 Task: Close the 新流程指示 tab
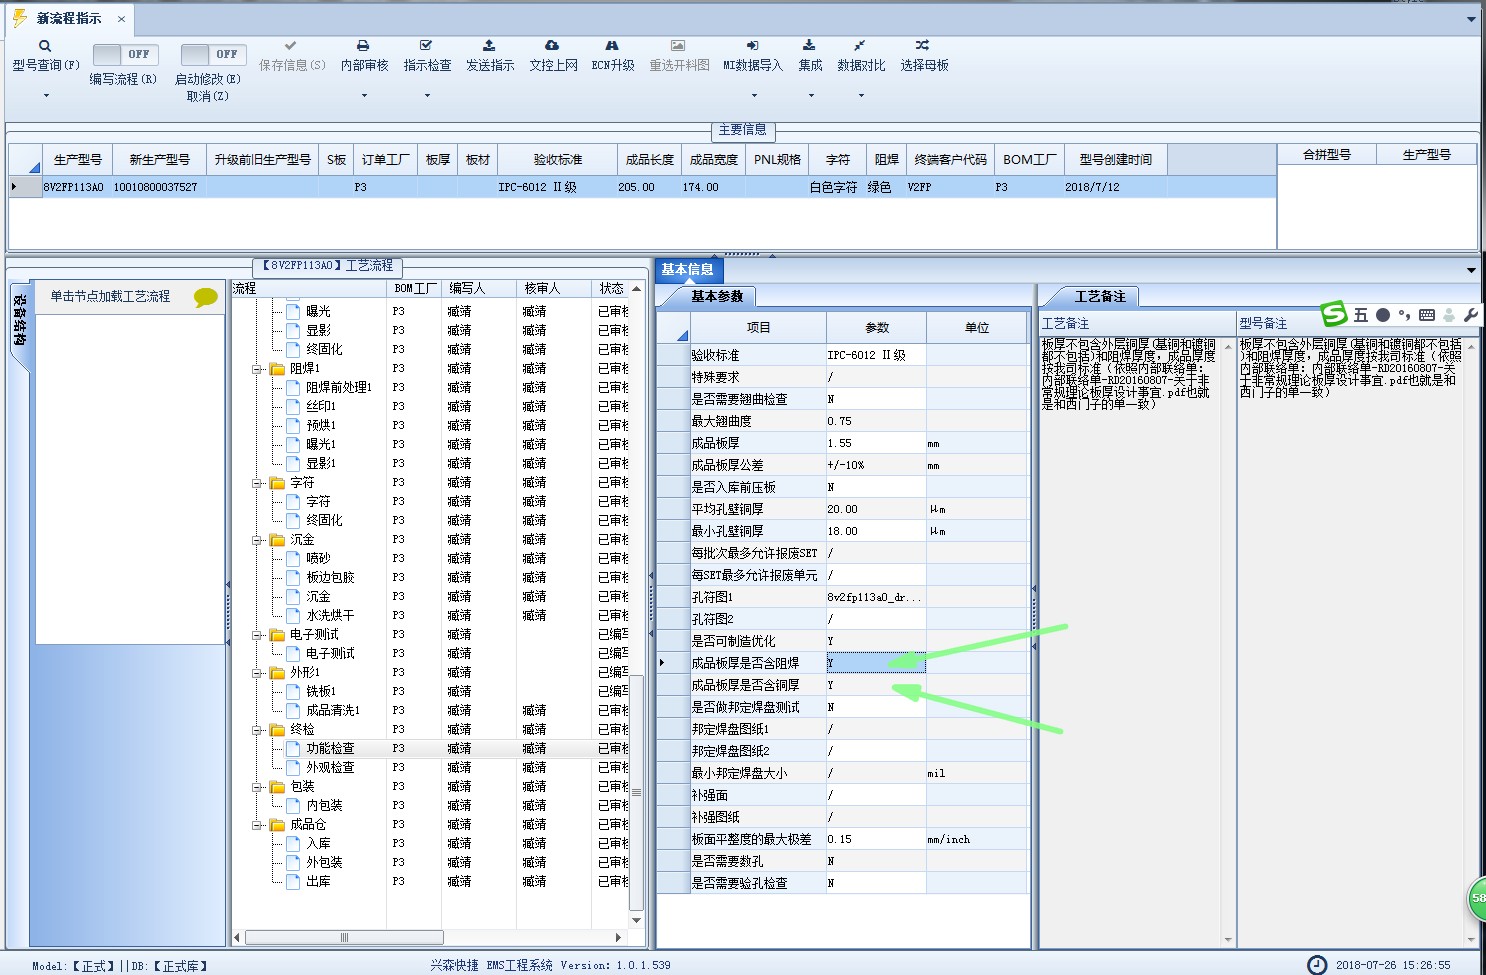tap(121, 19)
